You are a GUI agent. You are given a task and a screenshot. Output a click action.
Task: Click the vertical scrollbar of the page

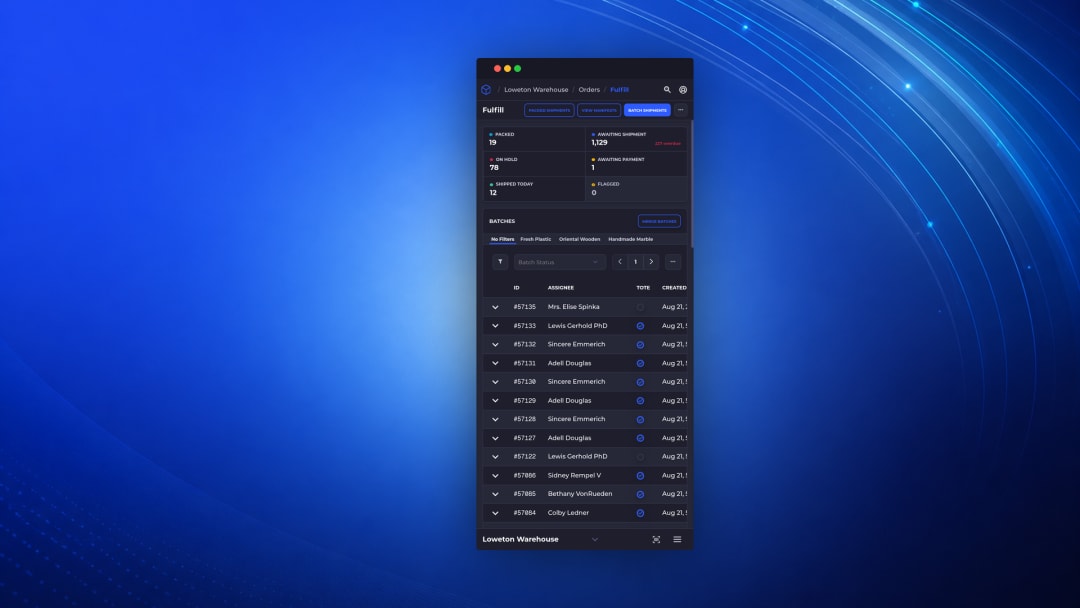point(691,184)
